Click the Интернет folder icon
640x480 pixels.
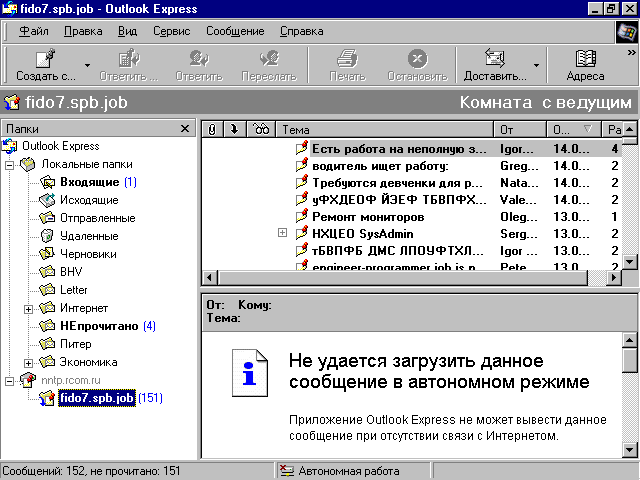point(47,308)
